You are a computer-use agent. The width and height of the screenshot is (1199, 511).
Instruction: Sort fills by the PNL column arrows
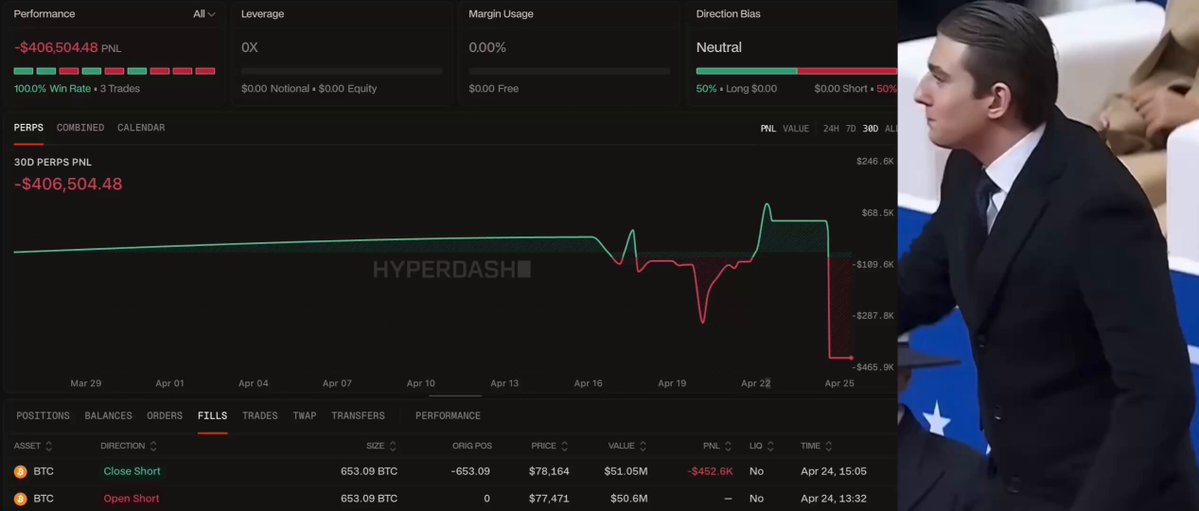click(728, 446)
